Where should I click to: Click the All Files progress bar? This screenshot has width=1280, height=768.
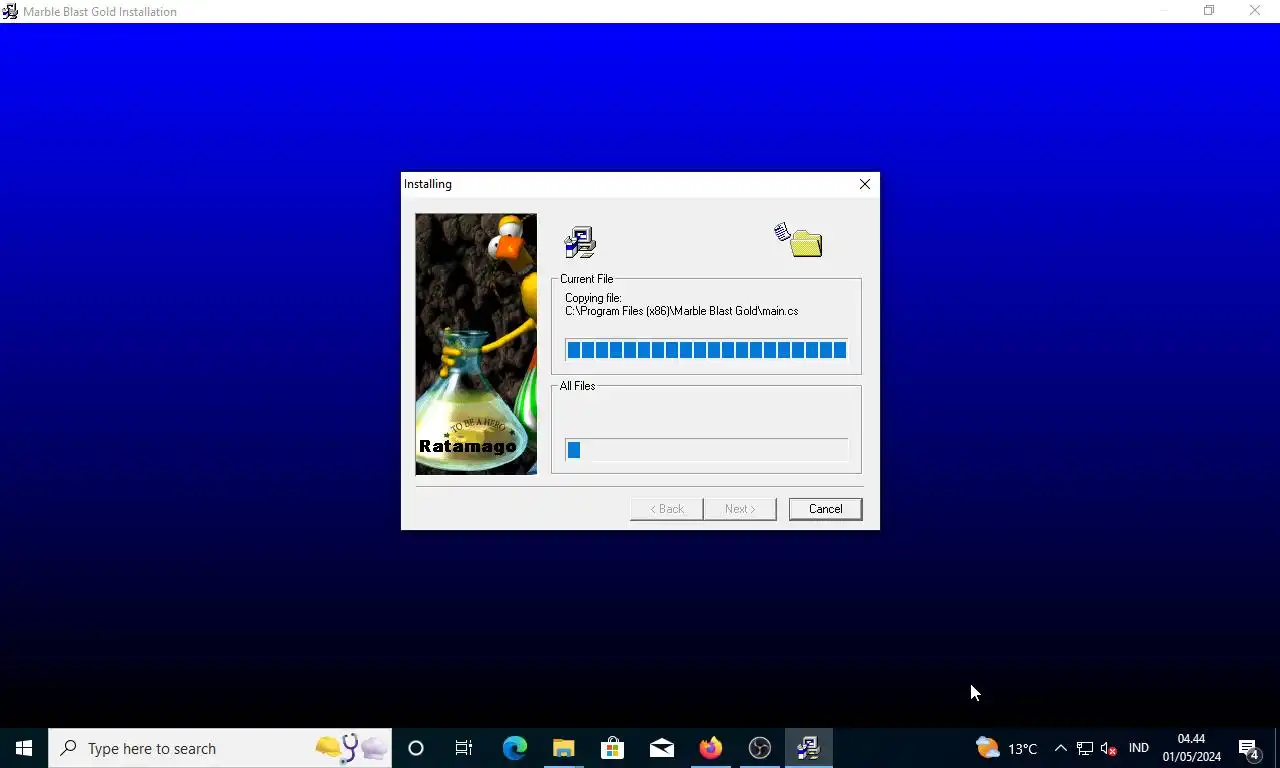pyautogui.click(x=706, y=450)
